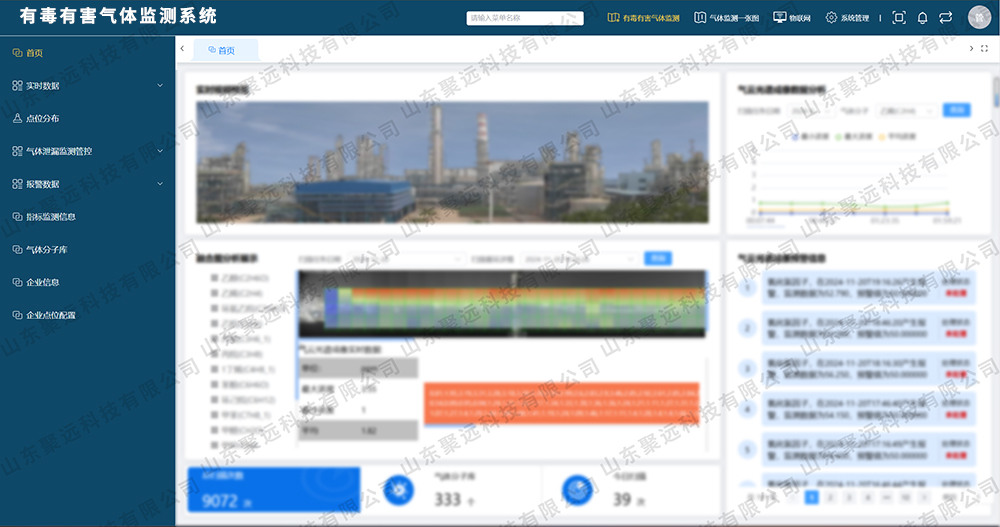
Task: Open notifications with the bell icon
Action: (x=922, y=18)
